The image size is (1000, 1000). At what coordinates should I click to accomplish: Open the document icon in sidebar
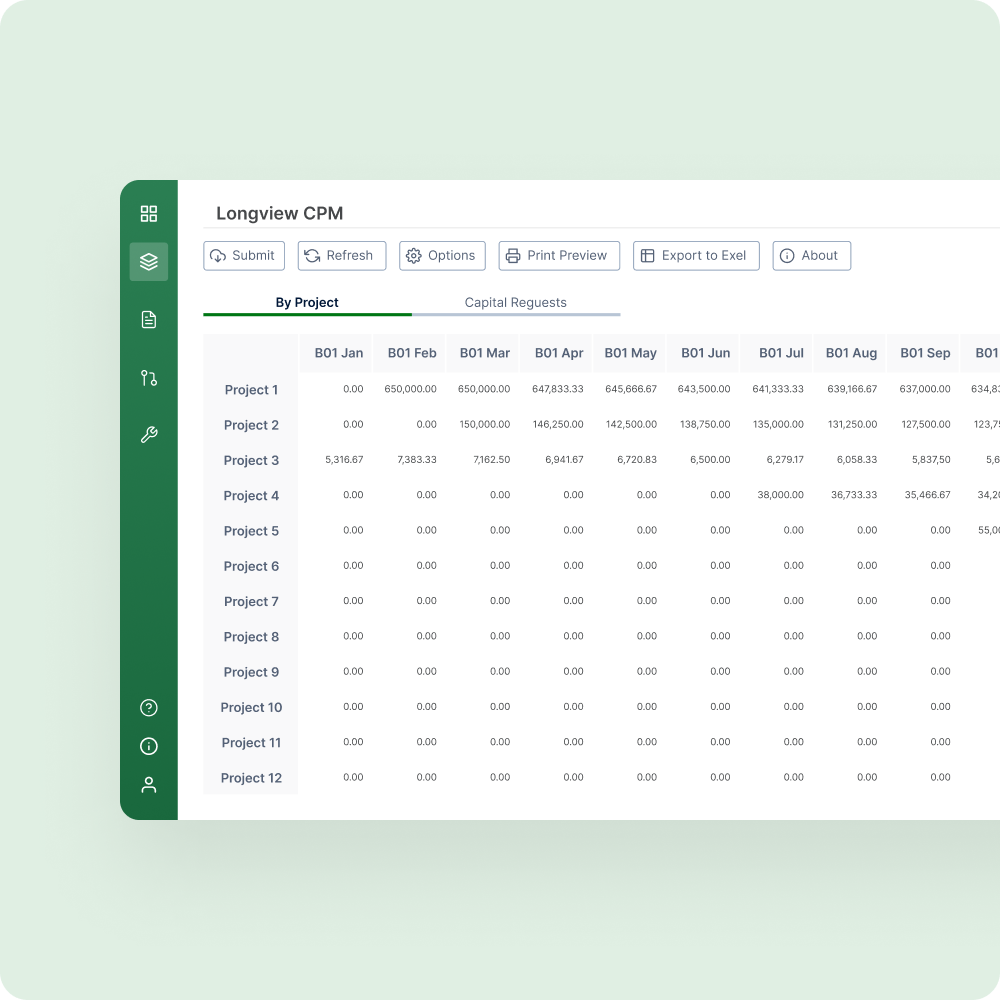(149, 320)
